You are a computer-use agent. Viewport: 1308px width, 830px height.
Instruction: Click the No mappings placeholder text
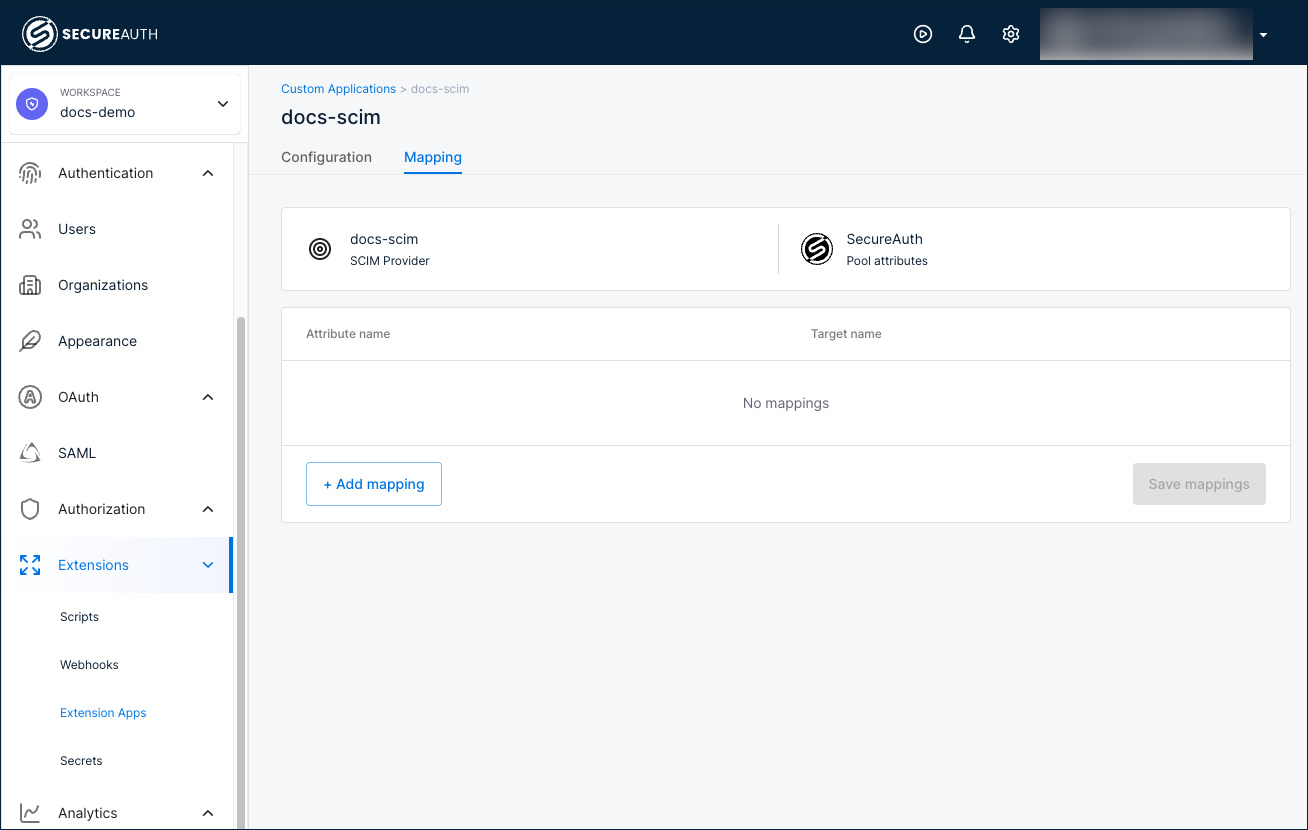tap(786, 403)
